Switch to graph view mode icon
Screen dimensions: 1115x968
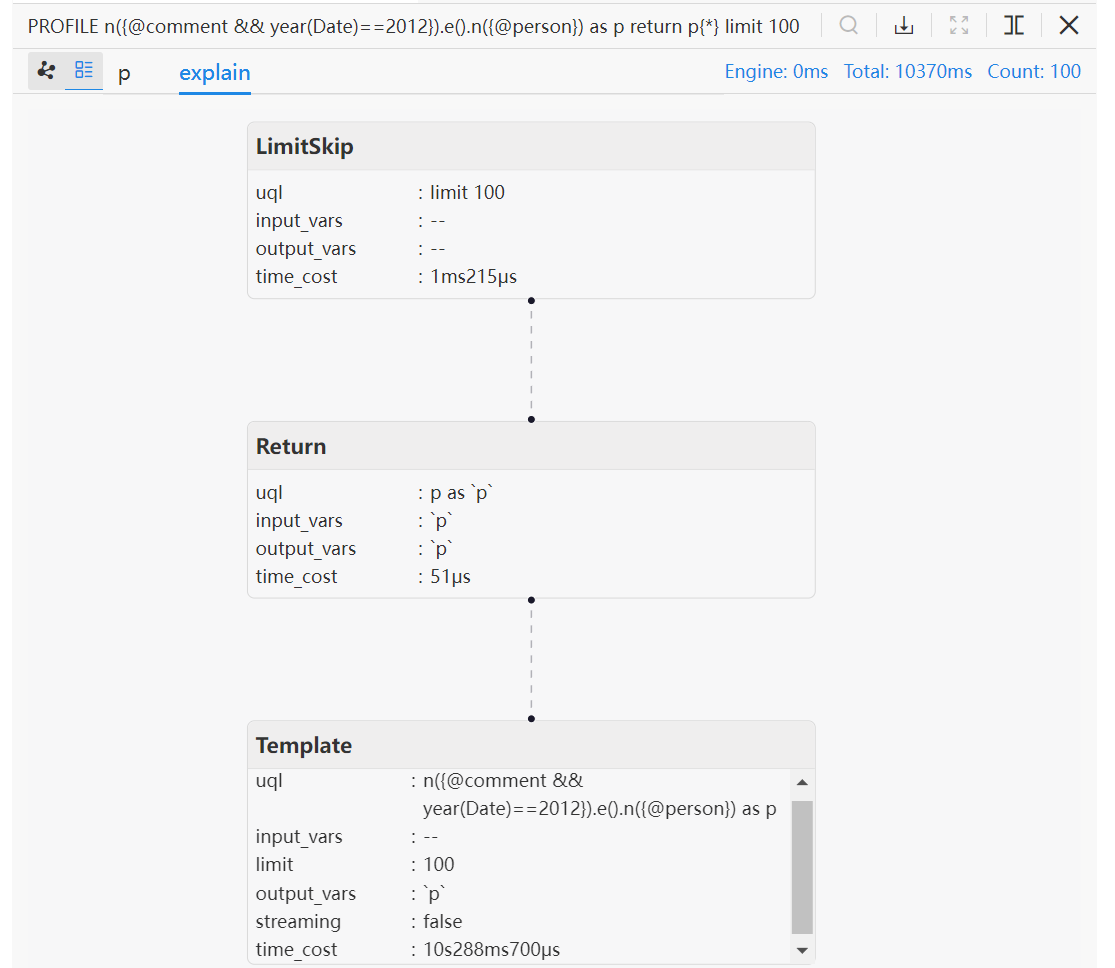[46, 71]
